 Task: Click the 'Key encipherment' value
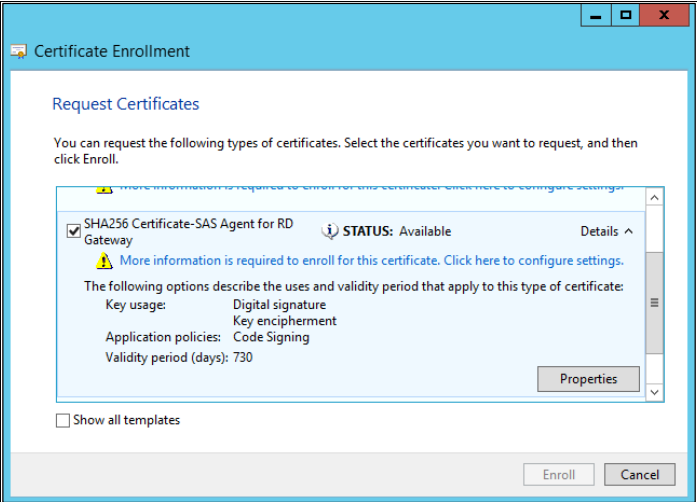click(285, 321)
